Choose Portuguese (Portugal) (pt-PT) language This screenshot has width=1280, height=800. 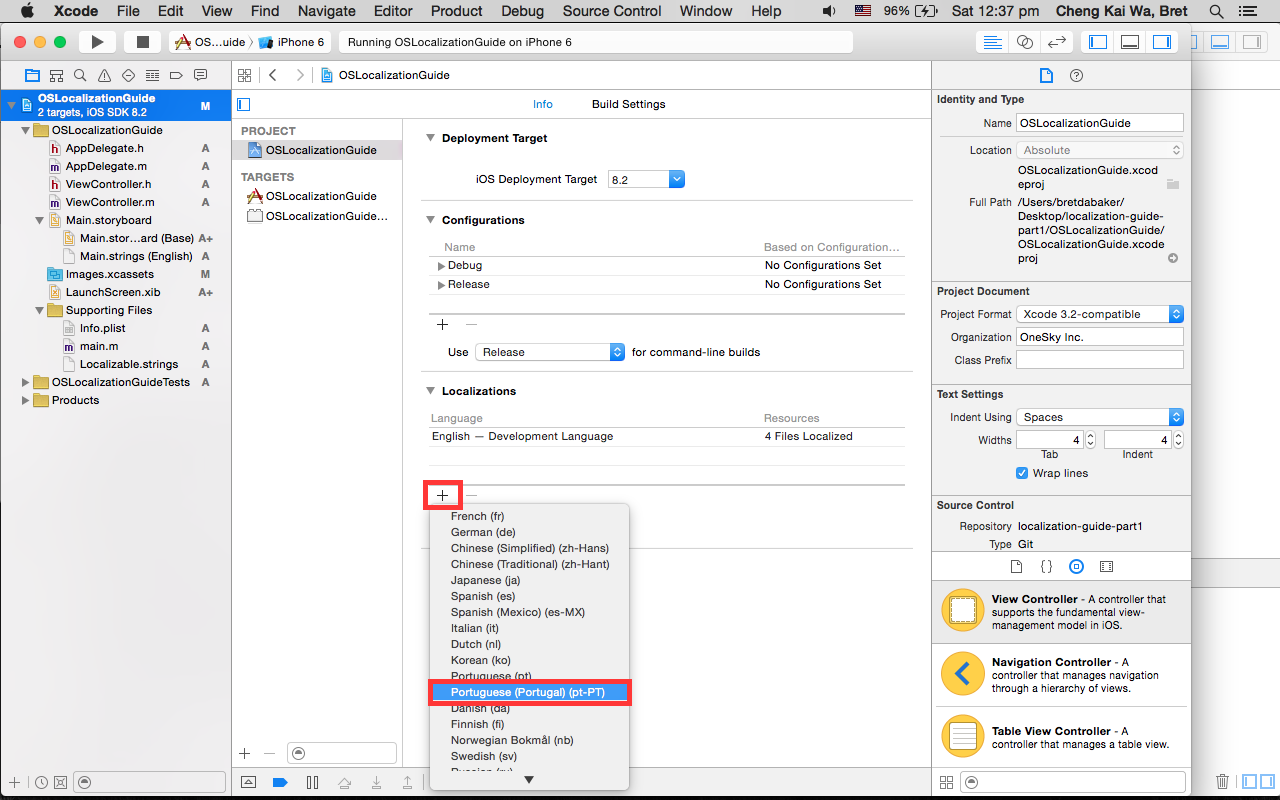click(530, 692)
